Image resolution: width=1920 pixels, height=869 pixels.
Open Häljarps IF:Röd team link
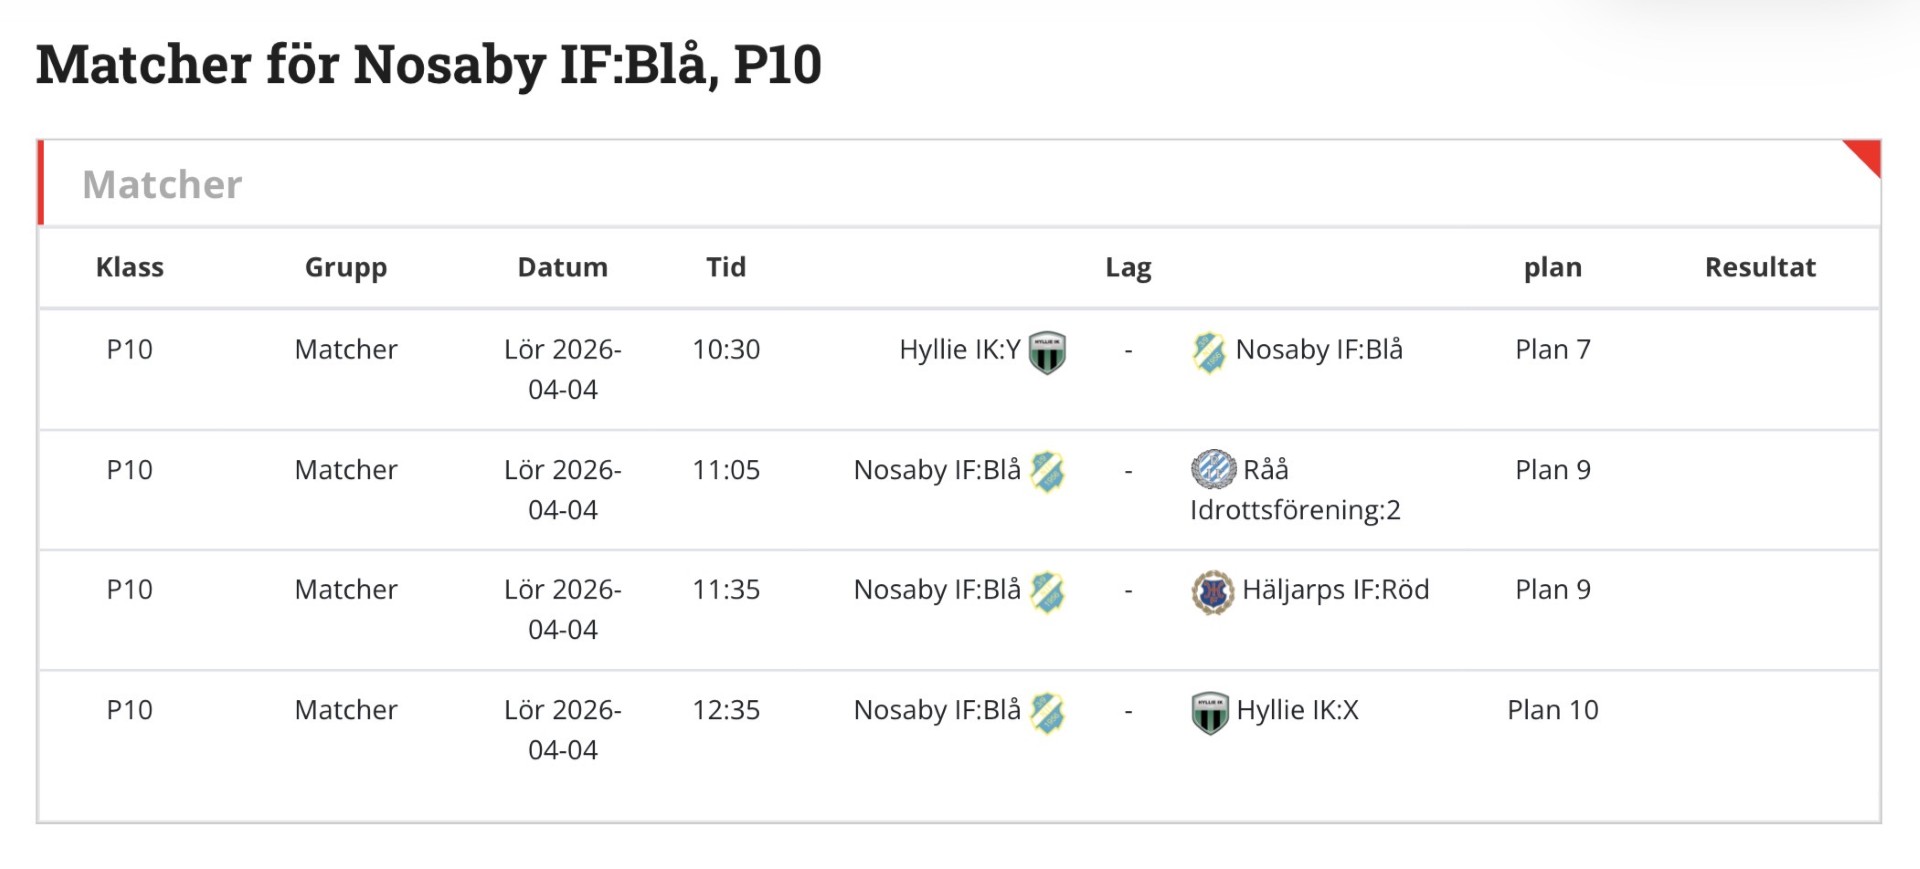(x=1335, y=590)
